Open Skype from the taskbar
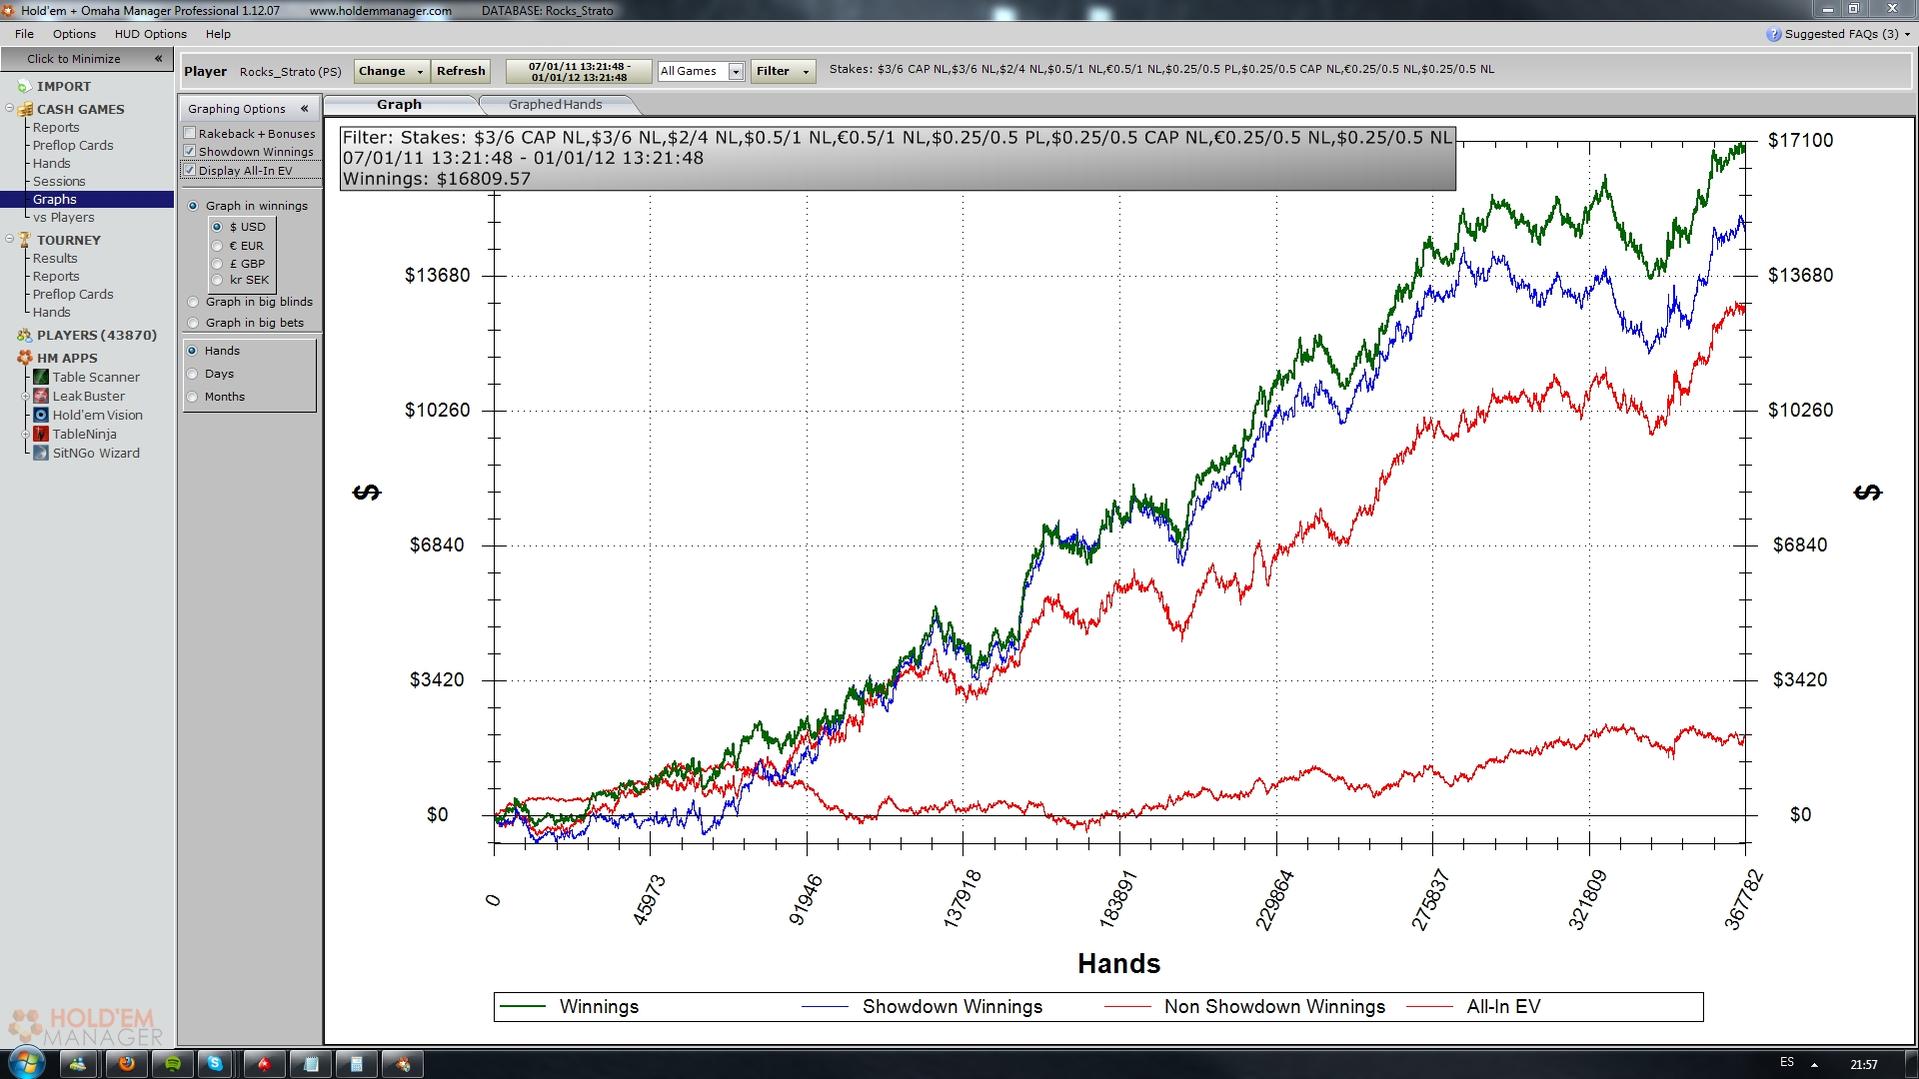The image size is (1919, 1079). click(216, 1064)
